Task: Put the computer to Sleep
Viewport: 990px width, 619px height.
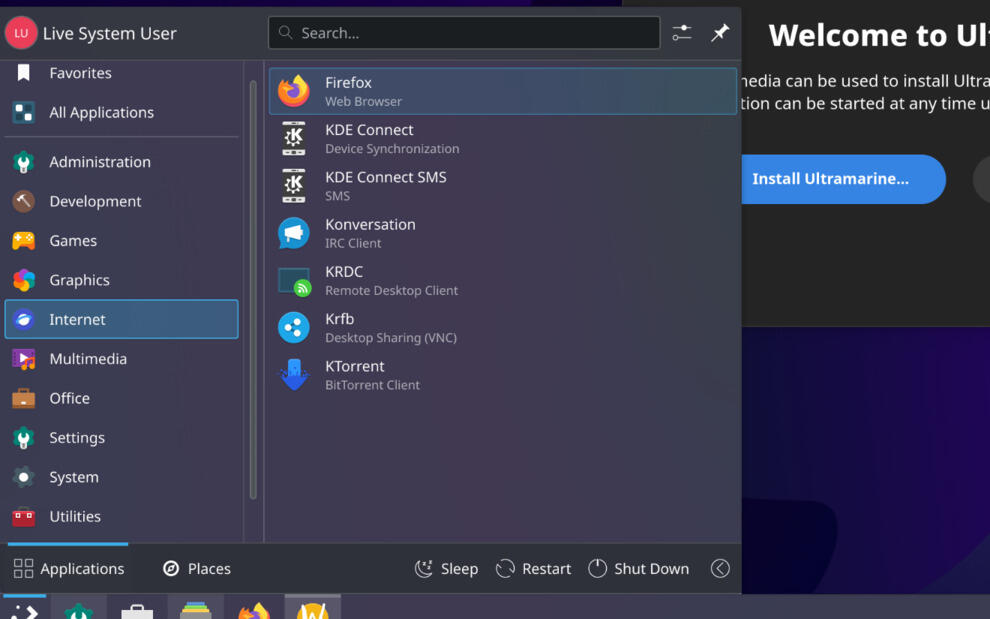Action: pos(446,568)
